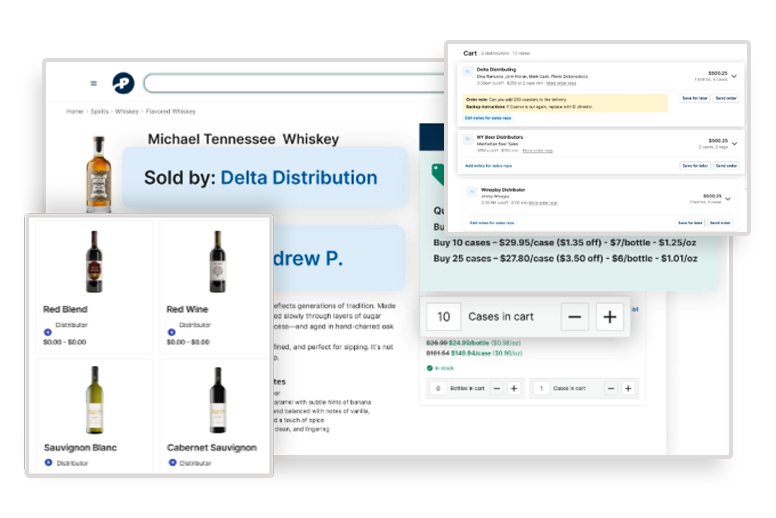Viewport: 776px width, 518px height.
Task: Open the hamburger menu icon
Action: [x=94, y=83]
